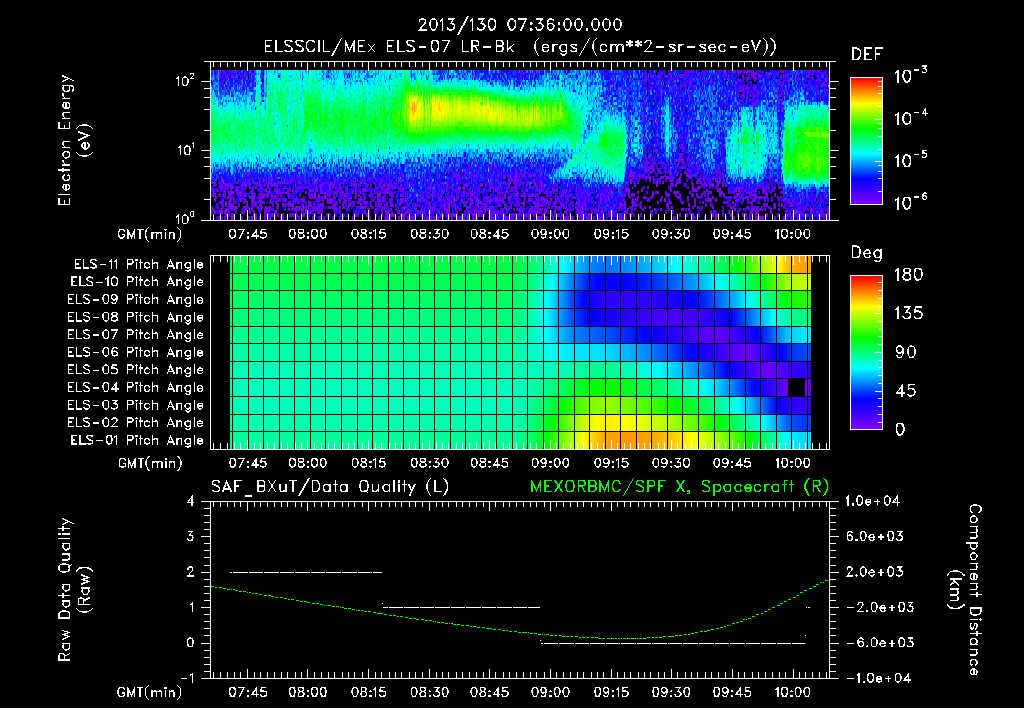Click the 0 label on Deg scale
The image size is (1024, 708).
pyautogui.click(x=900, y=429)
